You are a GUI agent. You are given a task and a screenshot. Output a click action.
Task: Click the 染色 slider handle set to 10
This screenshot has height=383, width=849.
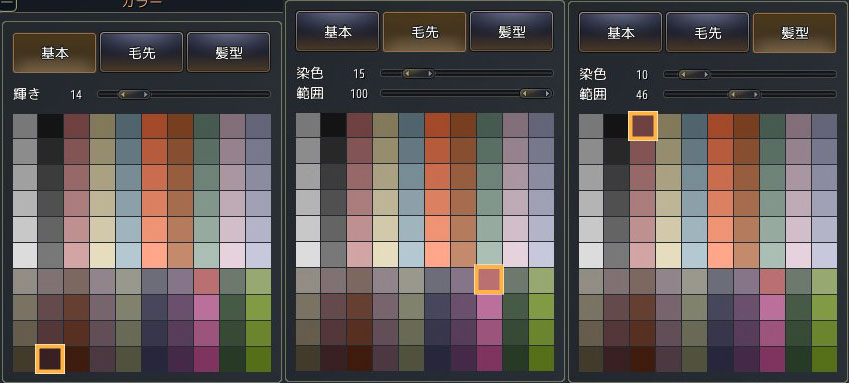click(694, 74)
